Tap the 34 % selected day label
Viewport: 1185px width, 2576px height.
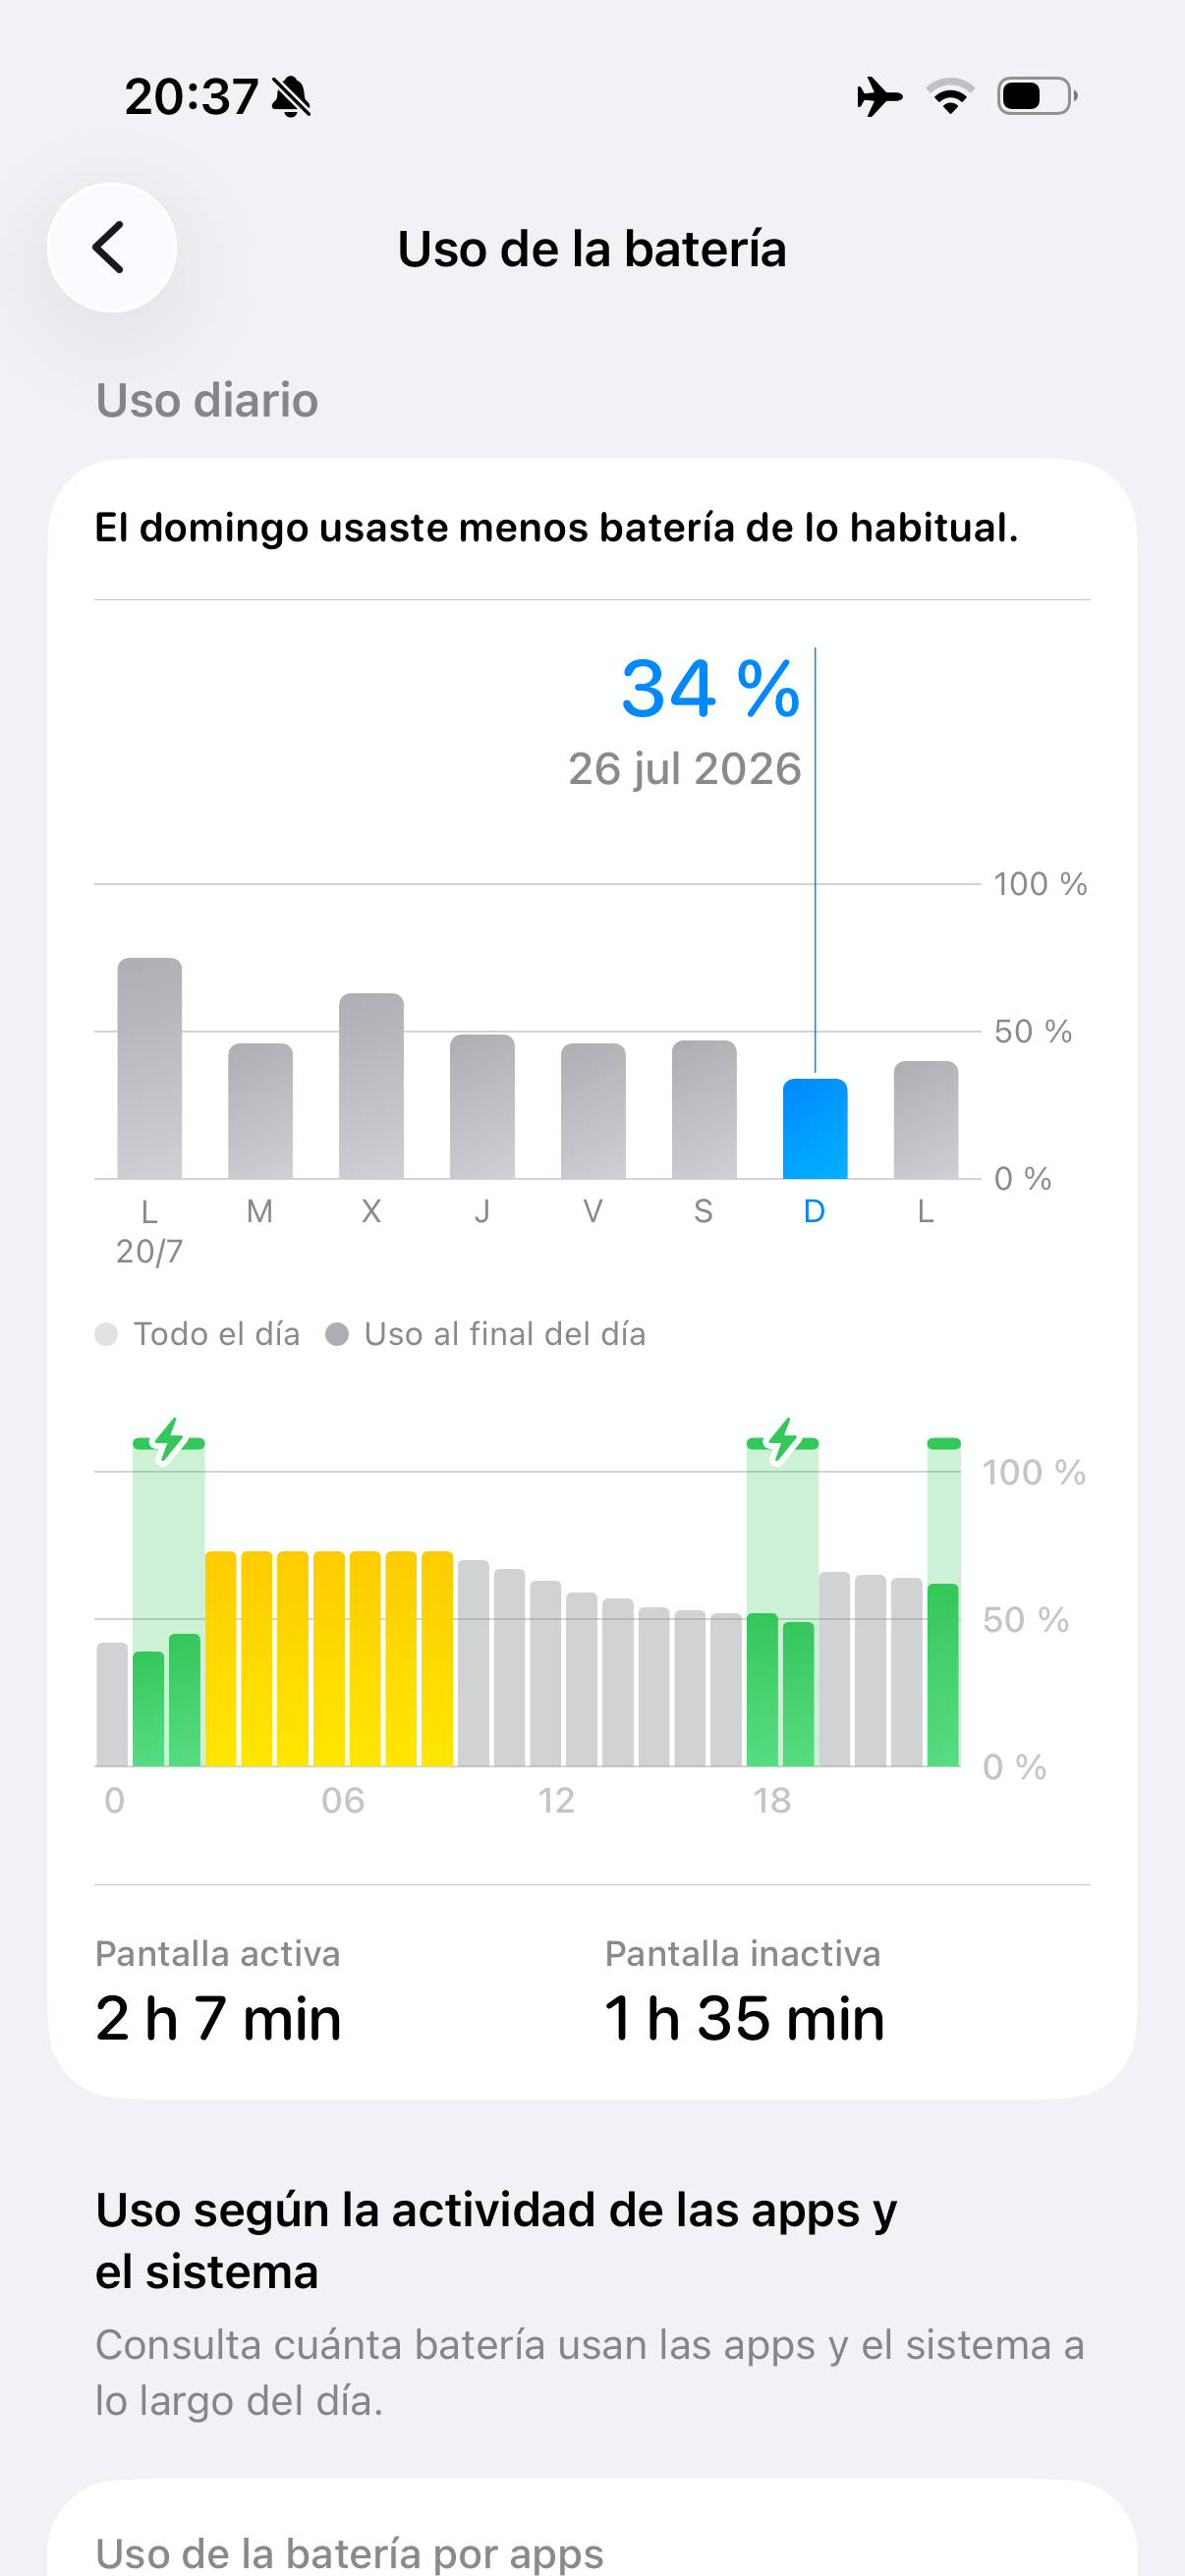pyautogui.click(x=711, y=688)
